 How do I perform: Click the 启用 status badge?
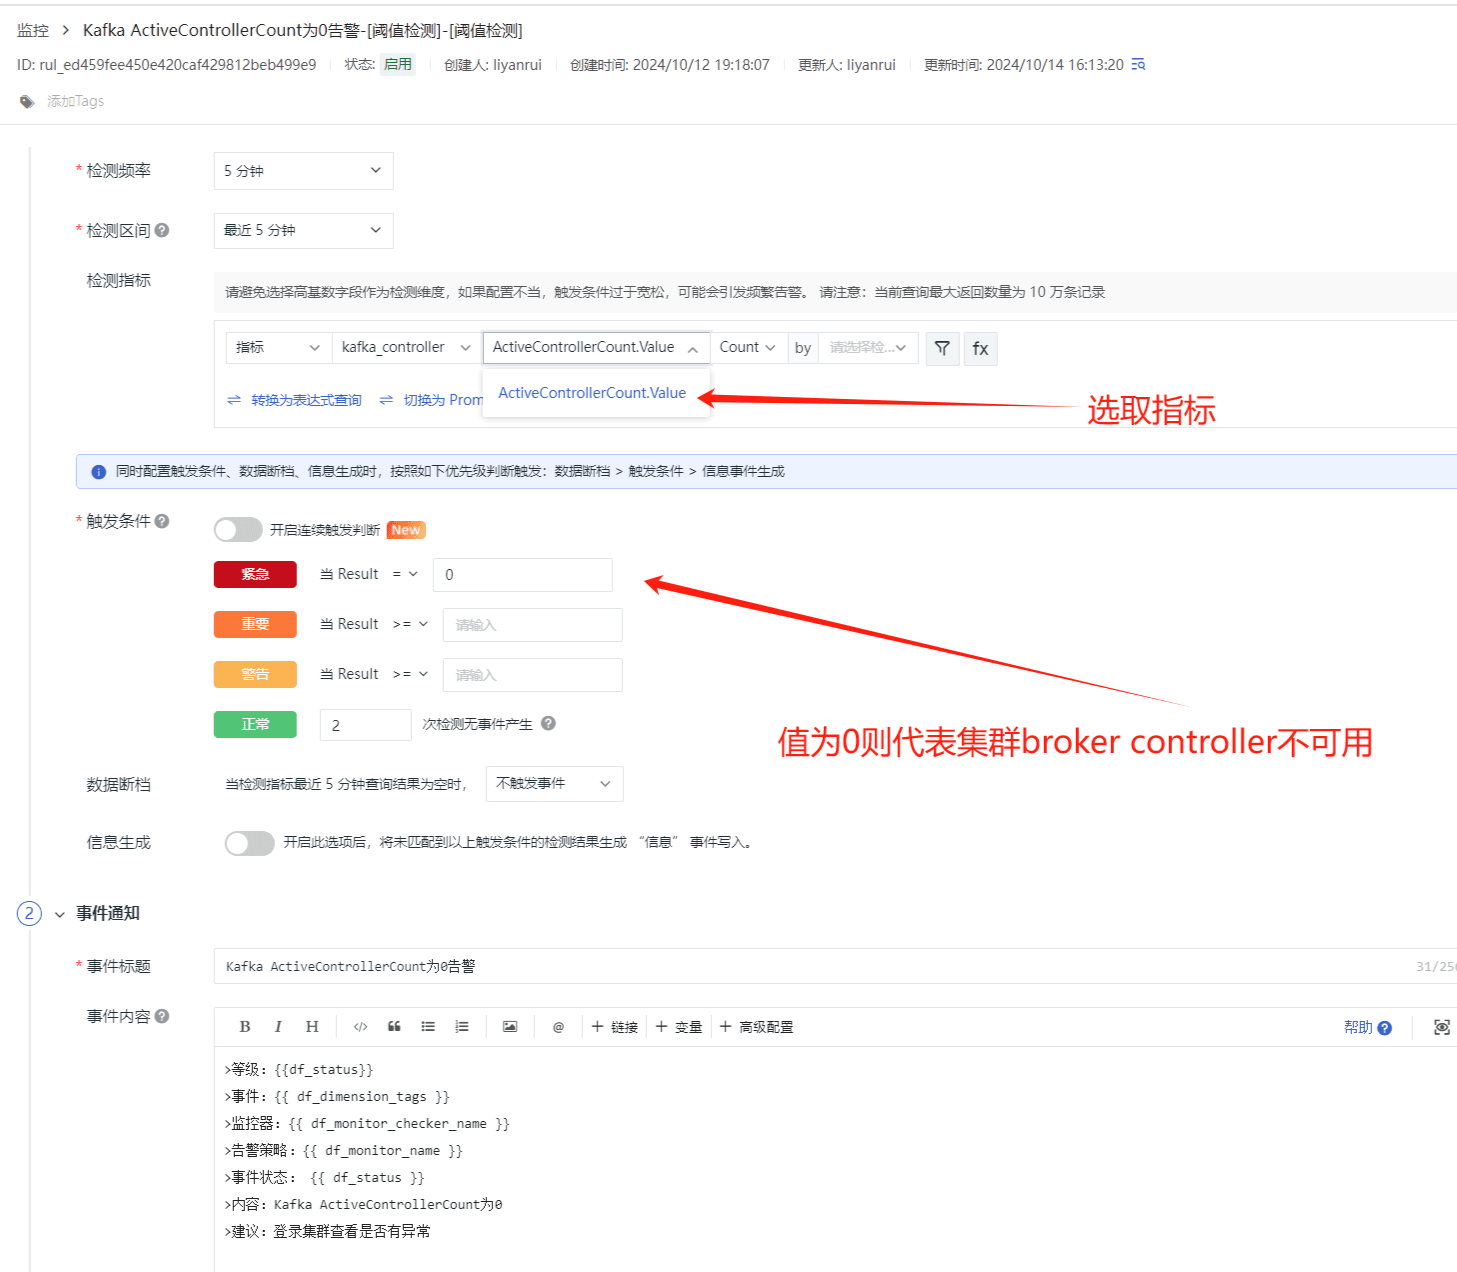tap(398, 64)
